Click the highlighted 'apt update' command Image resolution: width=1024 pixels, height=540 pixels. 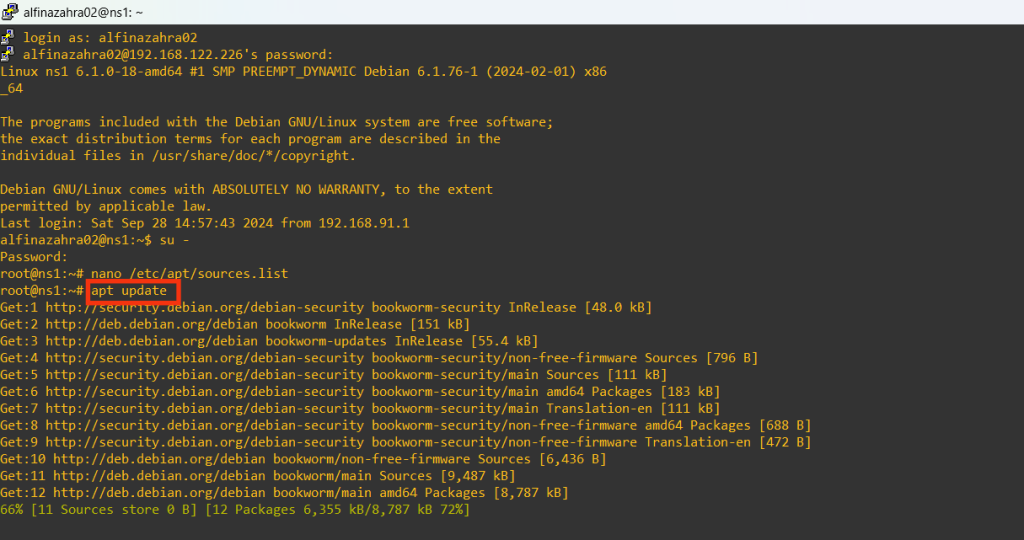pos(131,291)
